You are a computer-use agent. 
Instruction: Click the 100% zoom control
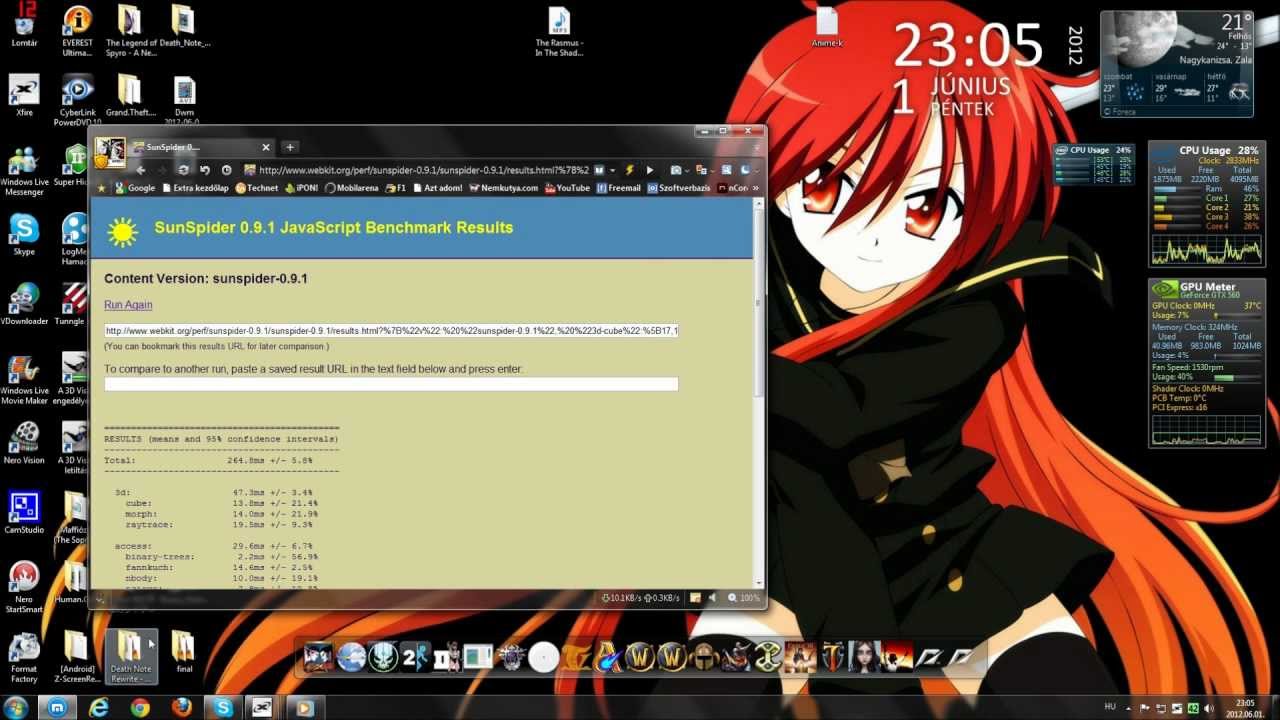pos(743,598)
